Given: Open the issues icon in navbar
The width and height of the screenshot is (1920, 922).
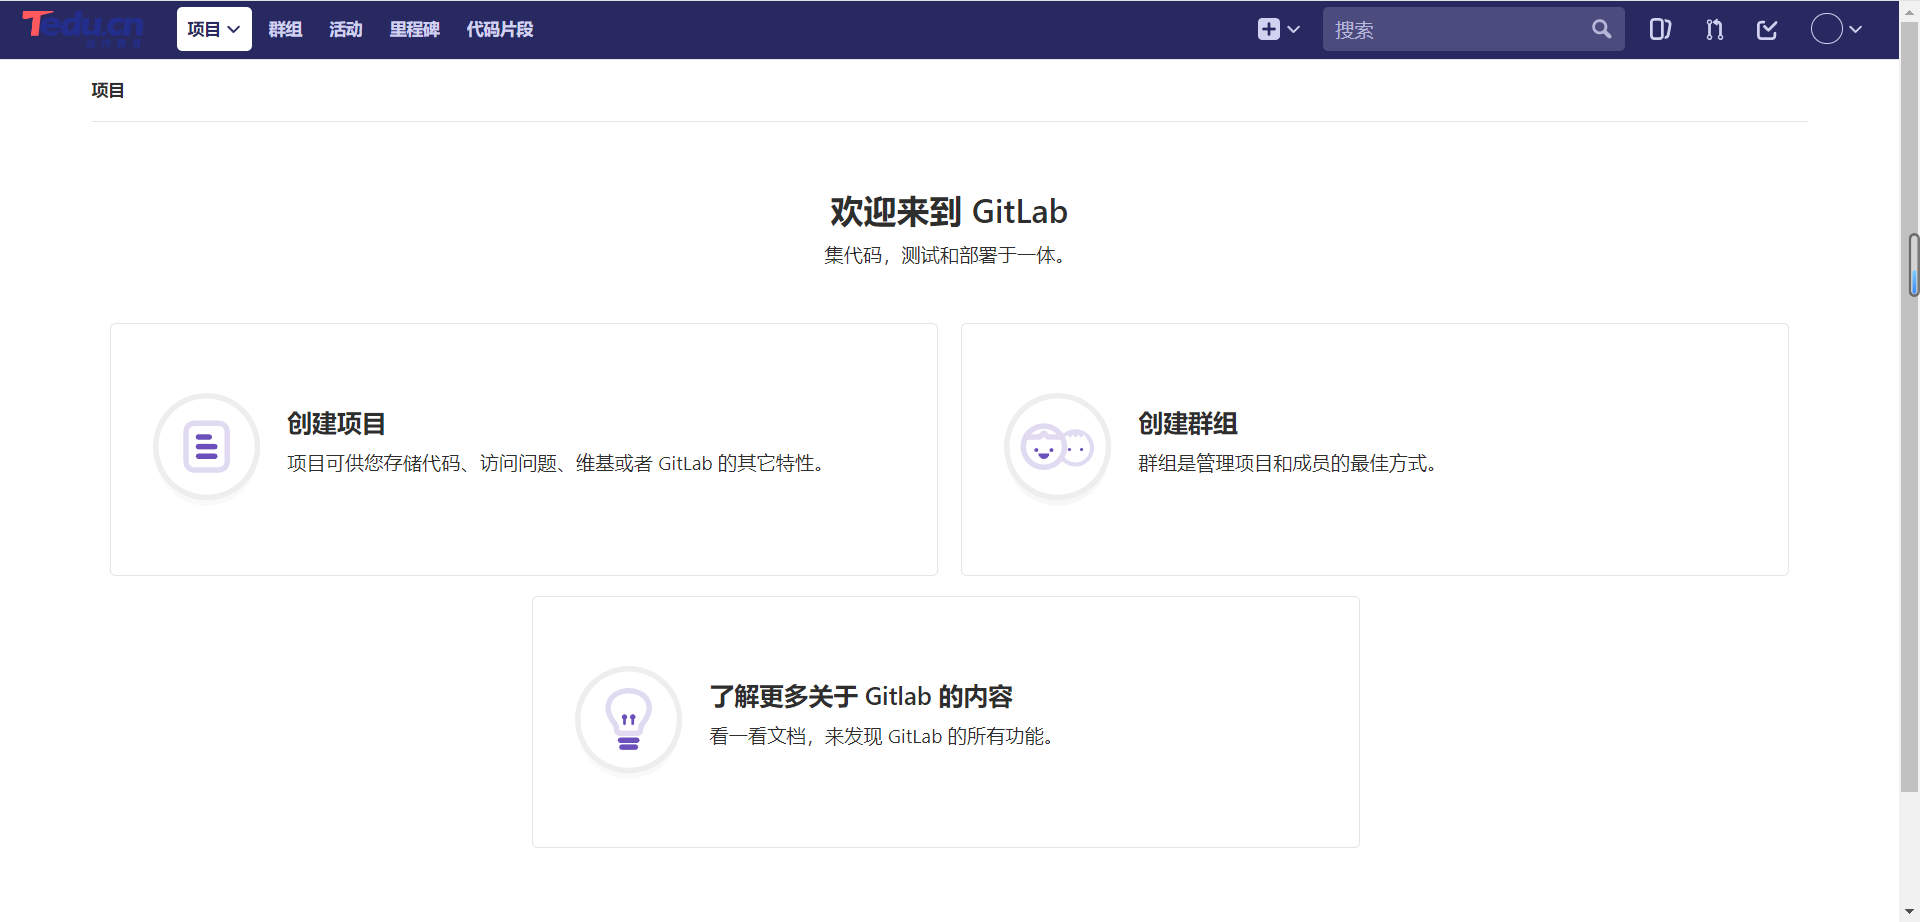Looking at the screenshot, I should 1661,29.
